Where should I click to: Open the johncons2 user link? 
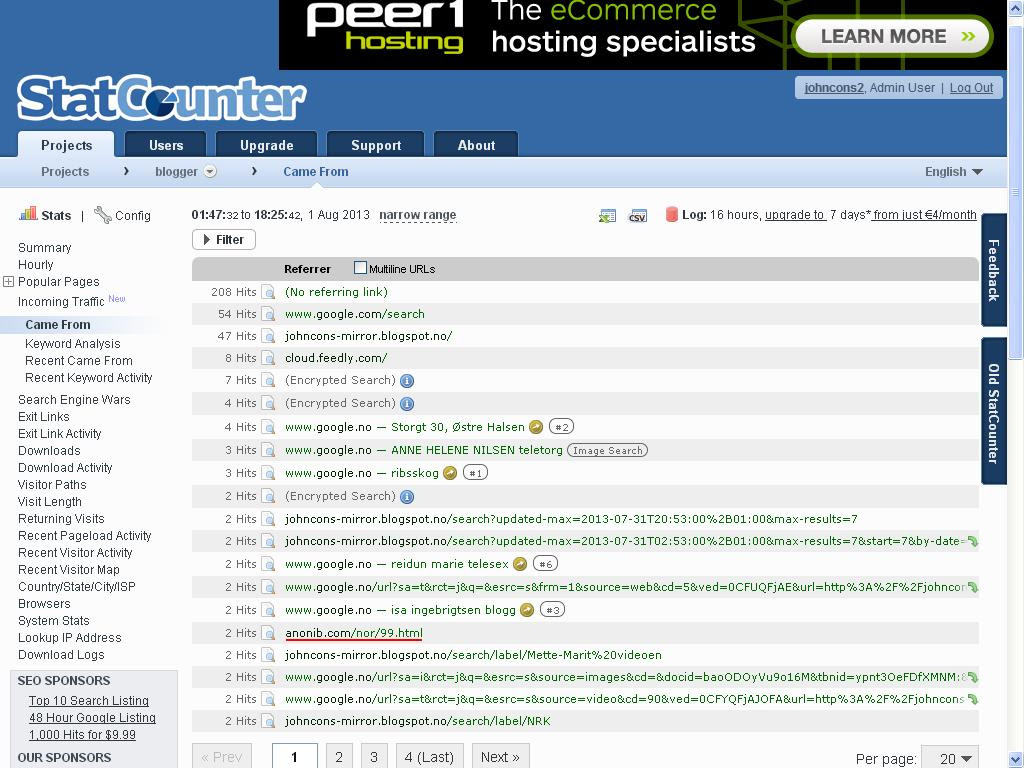[x=833, y=88]
